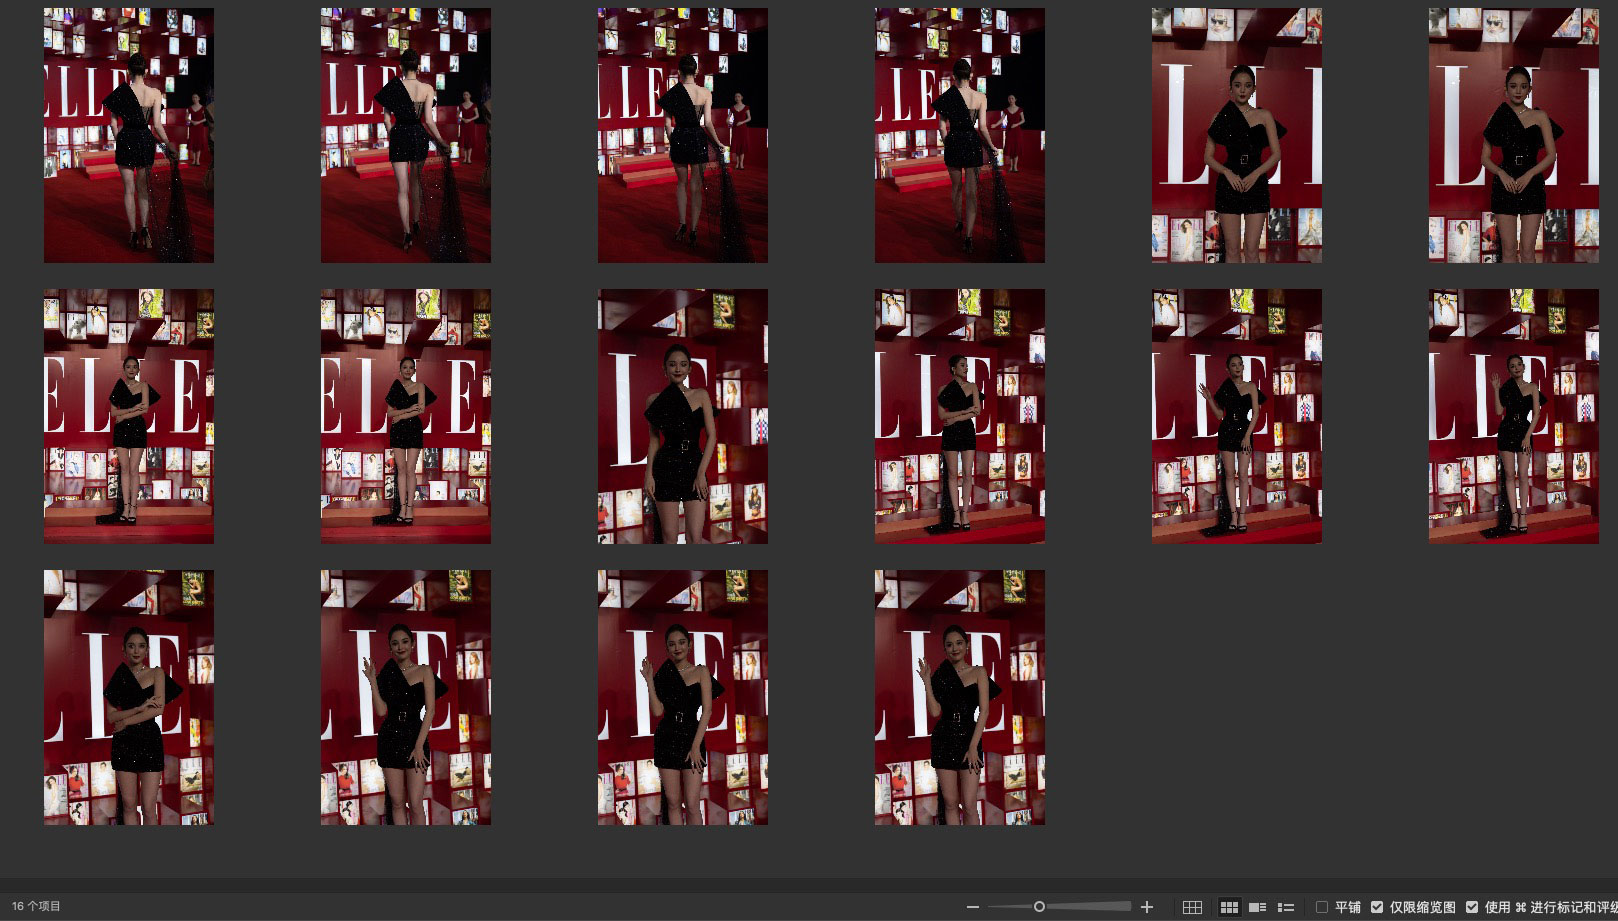Select the first thumbnail in the top row

(129, 136)
